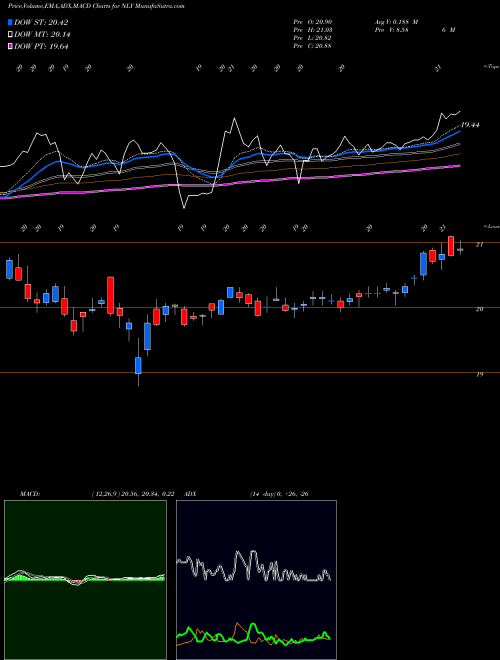Click the price axis label 21
Screen dimensions: 500x660
(479, 245)
